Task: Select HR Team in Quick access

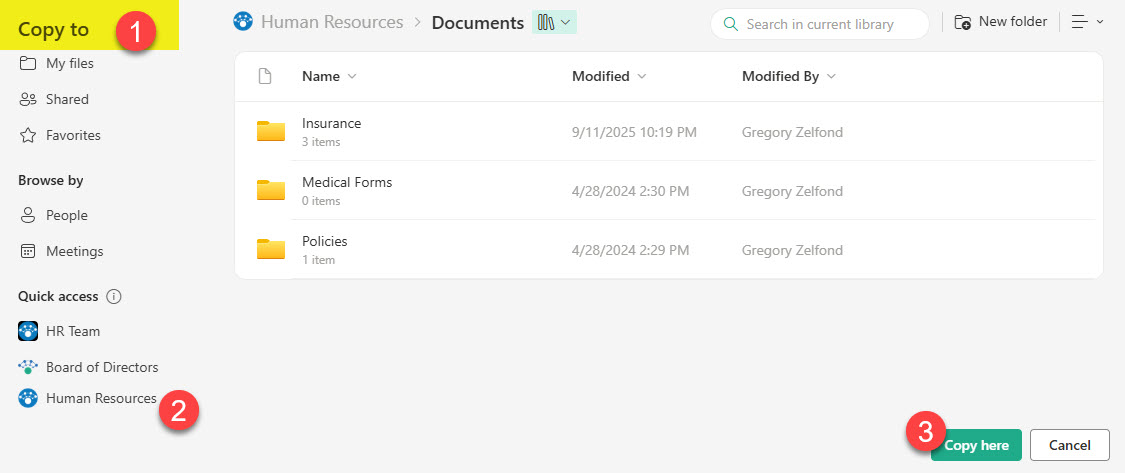Action: pyautogui.click(x=72, y=332)
